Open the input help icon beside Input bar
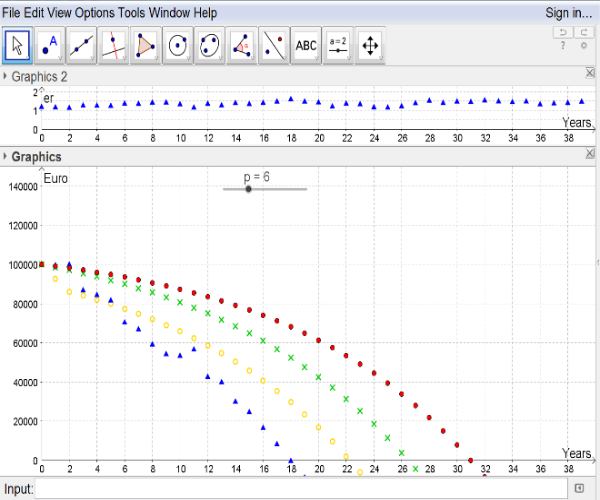Screen dimensions: 600x500 click(x=579, y=488)
